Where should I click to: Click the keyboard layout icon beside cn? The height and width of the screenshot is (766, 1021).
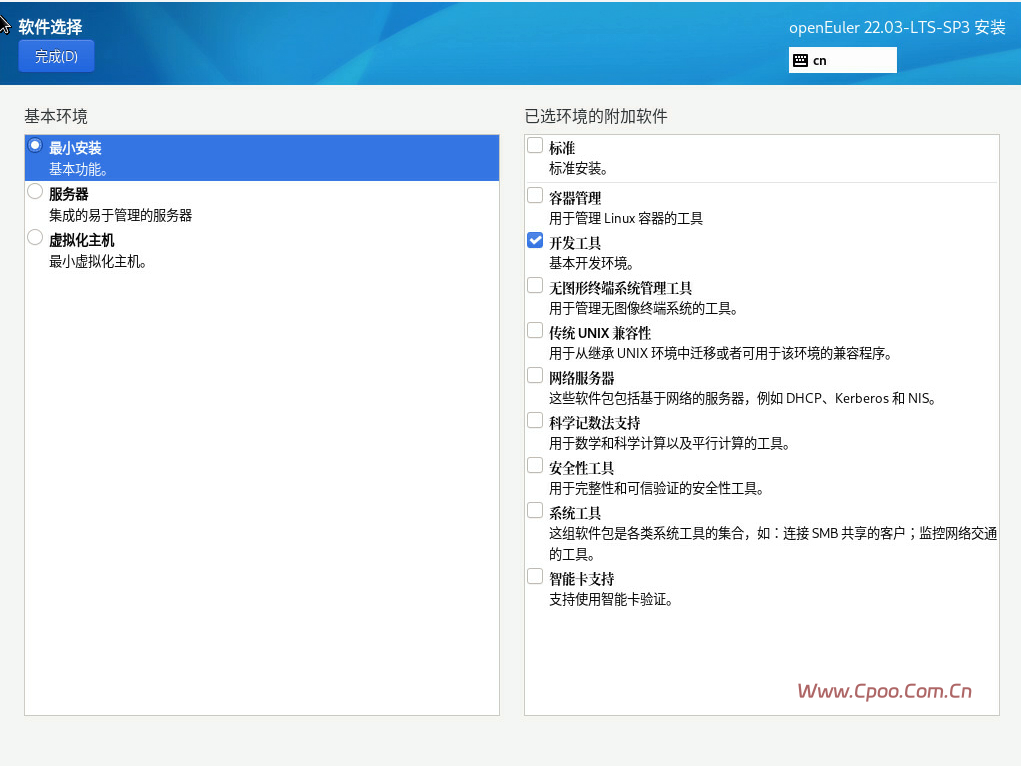coord(800,61)
